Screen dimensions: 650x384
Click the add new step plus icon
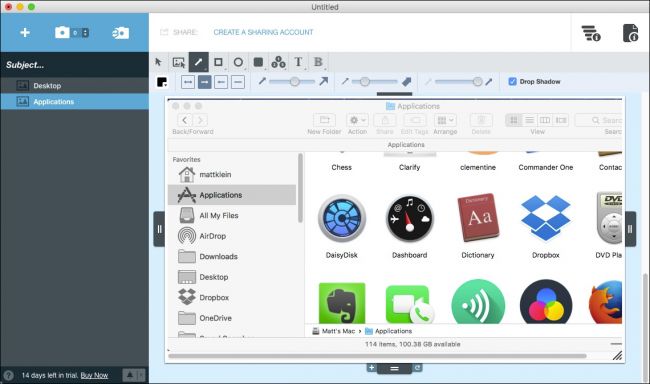[25, 32]
